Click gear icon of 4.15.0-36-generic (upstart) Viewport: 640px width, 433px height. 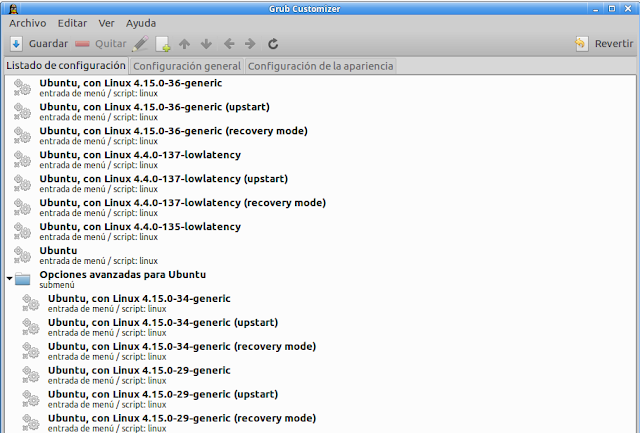click(x=22, y=112)
